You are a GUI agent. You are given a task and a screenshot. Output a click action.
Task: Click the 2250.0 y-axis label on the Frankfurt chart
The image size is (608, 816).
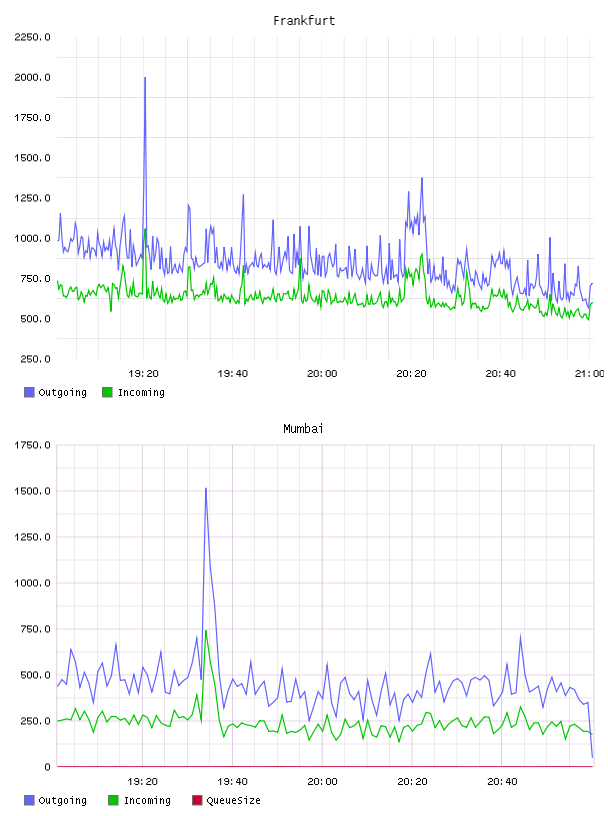coord(32,37)
